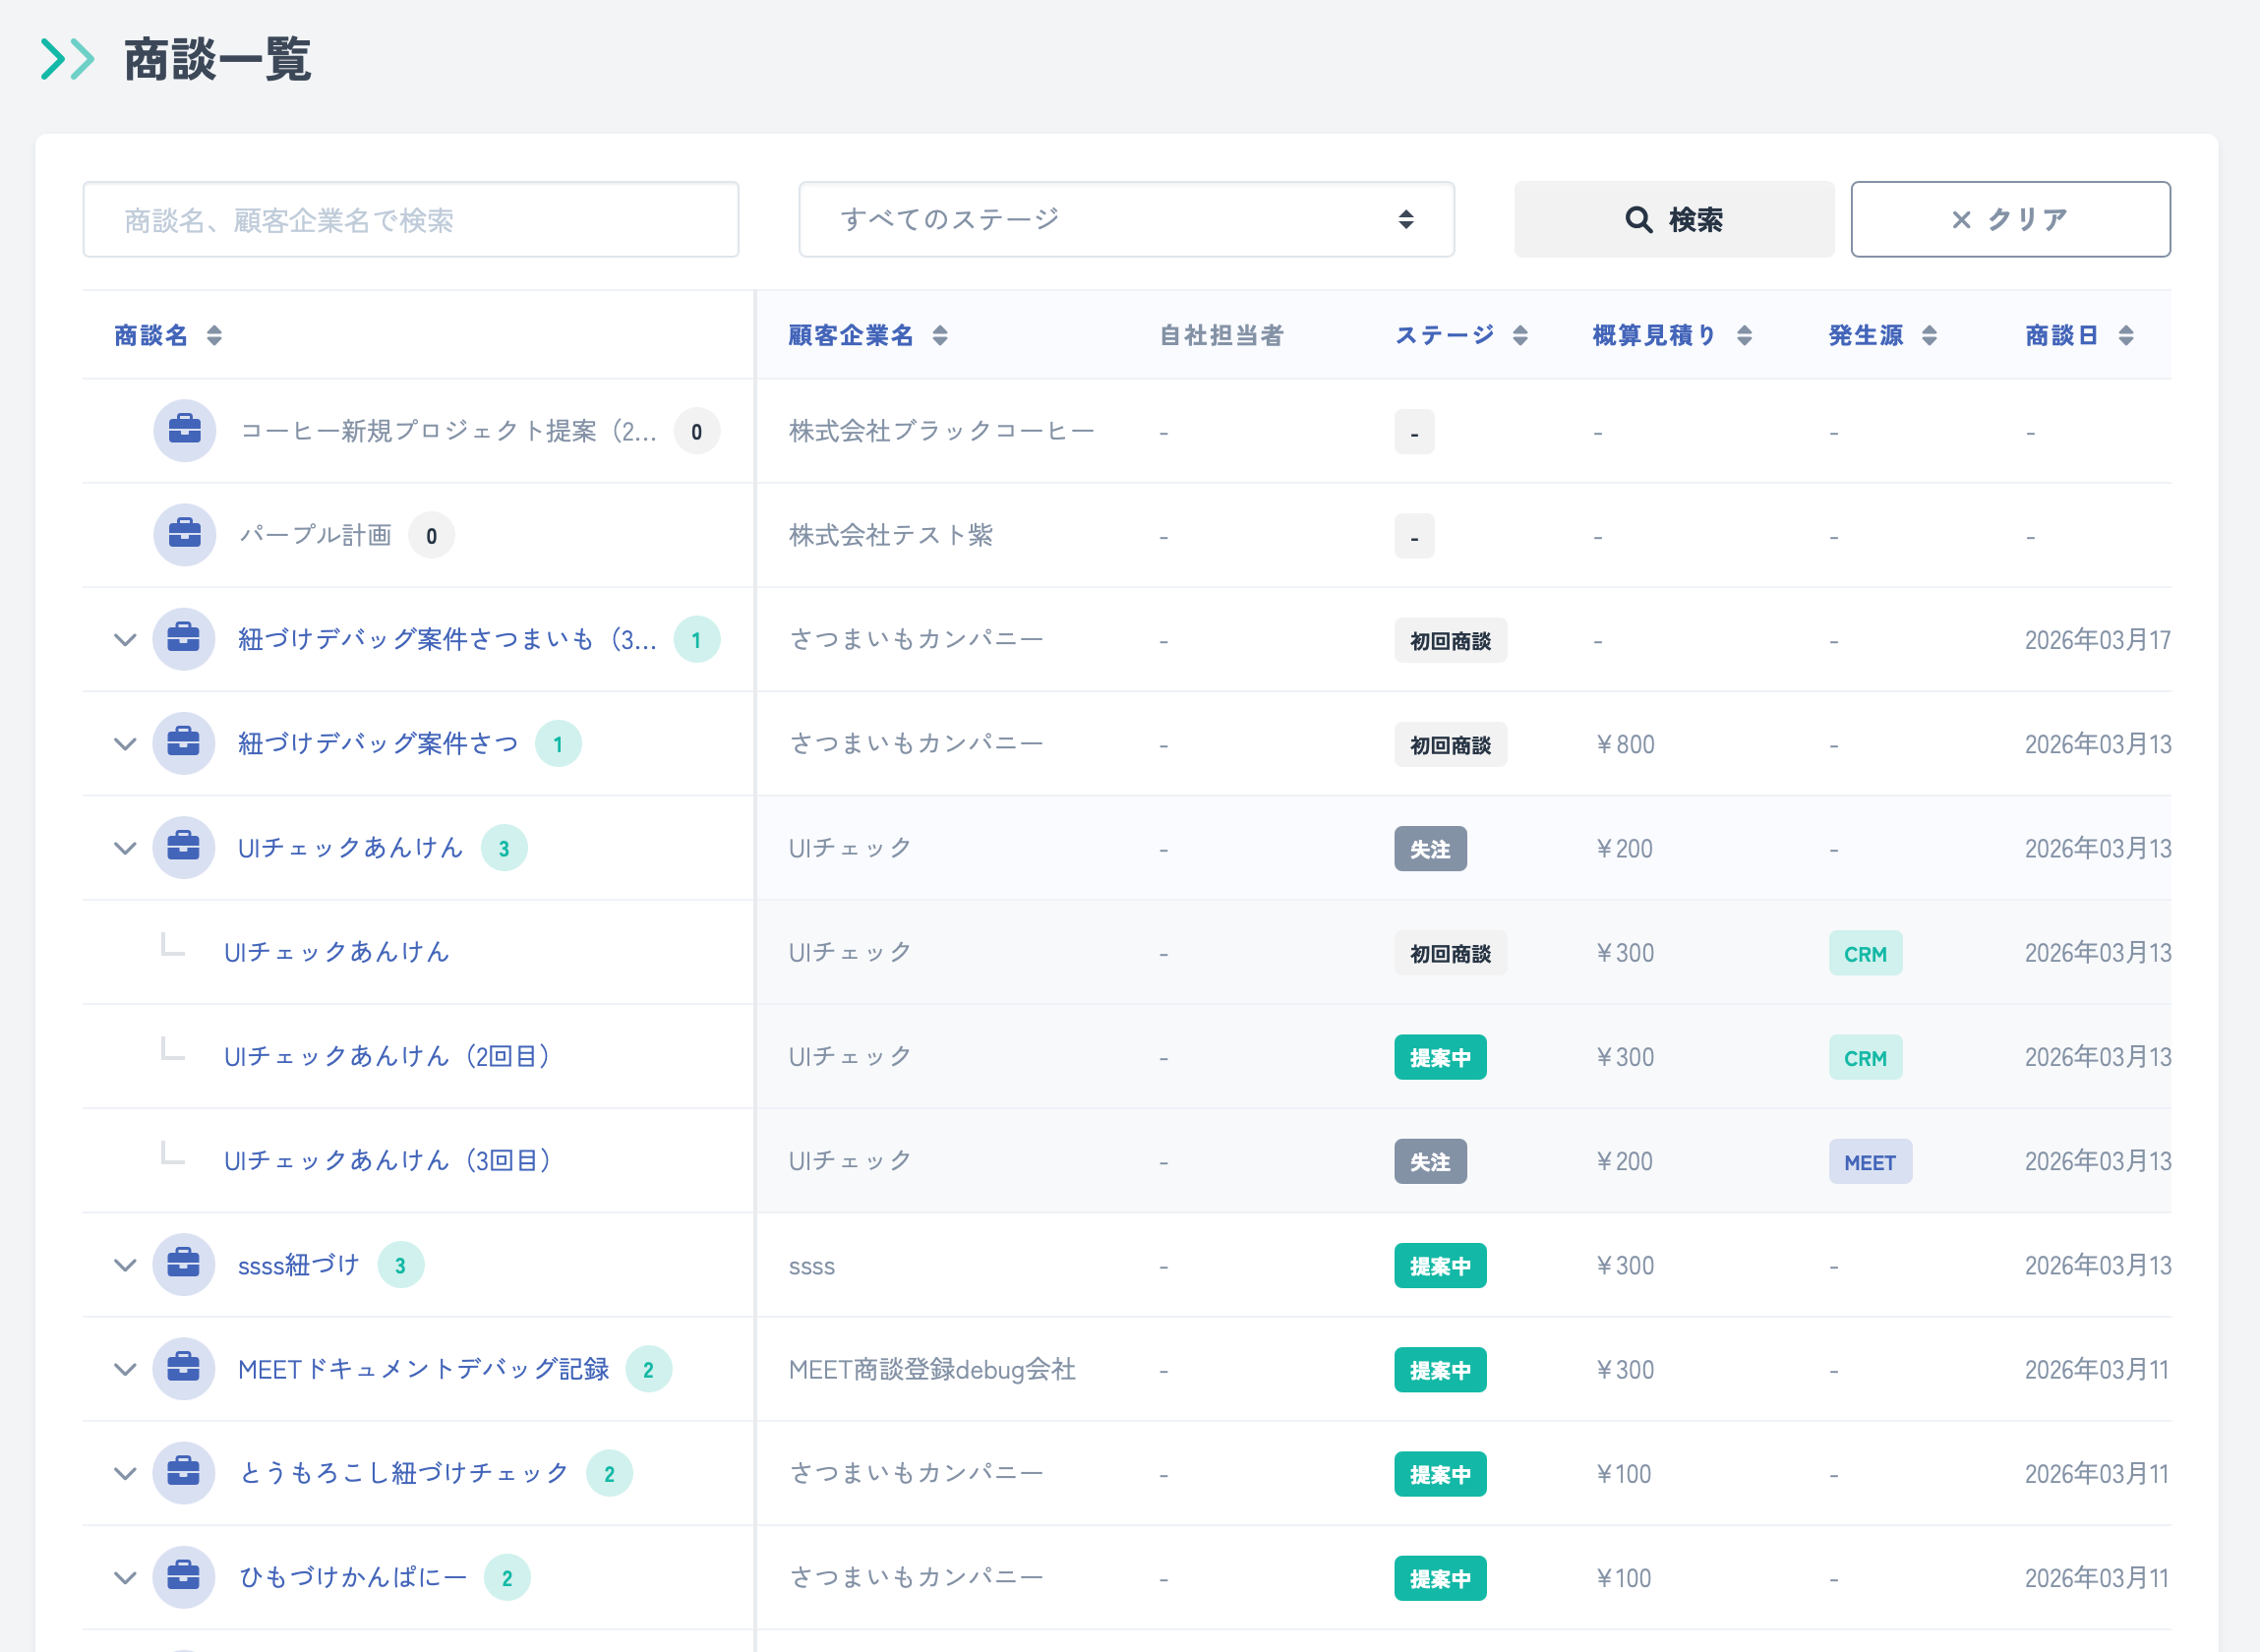
Task: Click the ssss company cell
Action: tap(811, 1266)
